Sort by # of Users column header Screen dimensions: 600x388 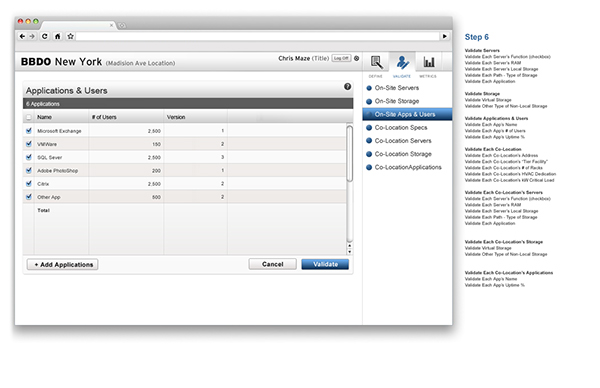coord(104,117)
